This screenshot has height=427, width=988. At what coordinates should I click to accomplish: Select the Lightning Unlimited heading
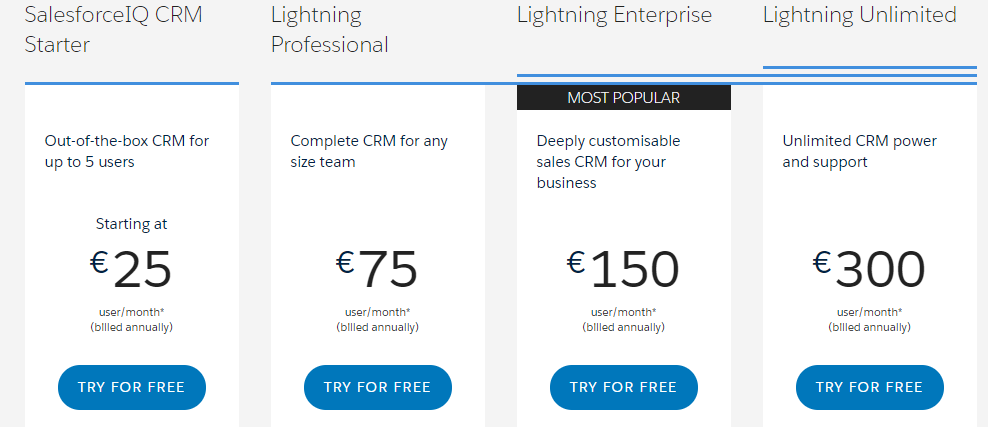click(859, 14)
